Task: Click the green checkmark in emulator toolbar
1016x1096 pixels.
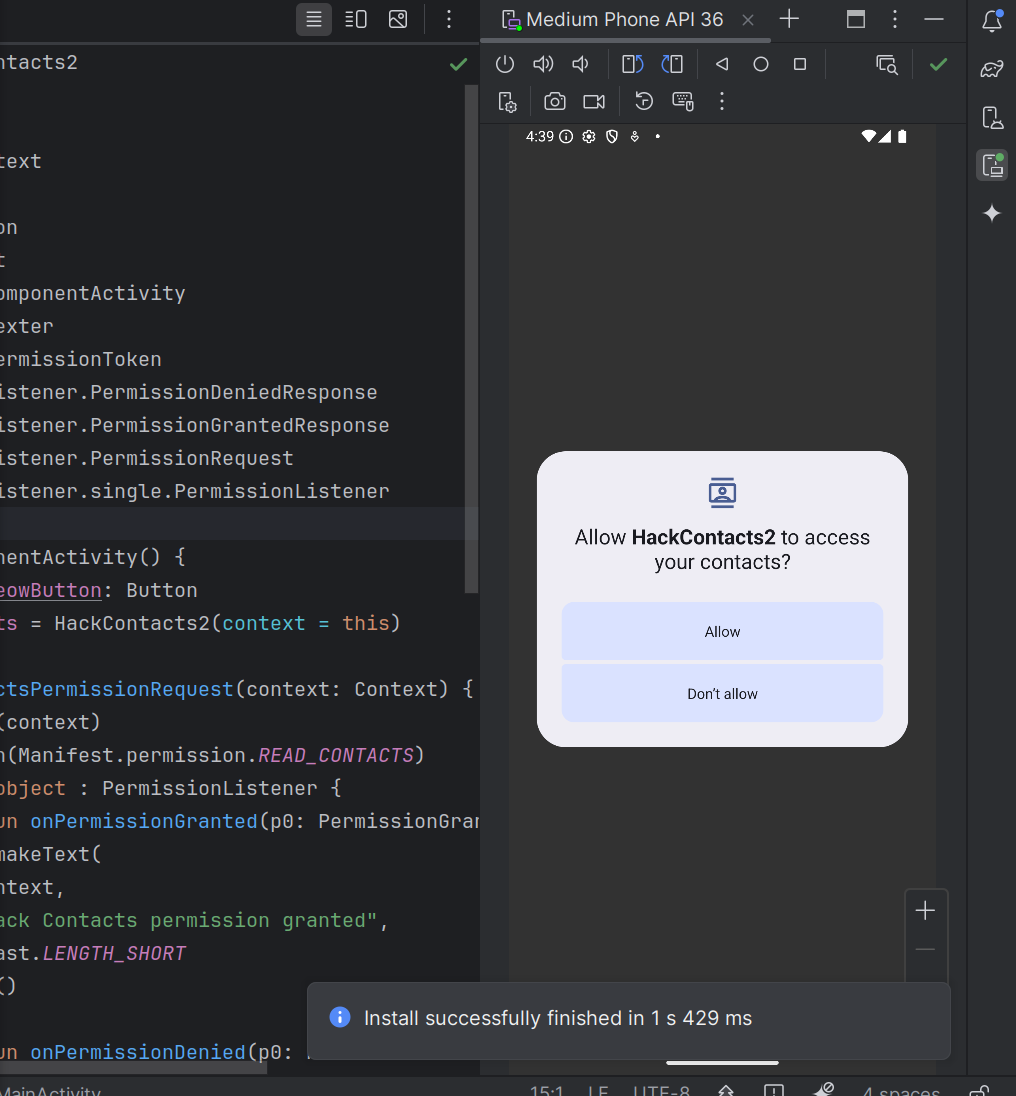Action: tap(938, 64)
